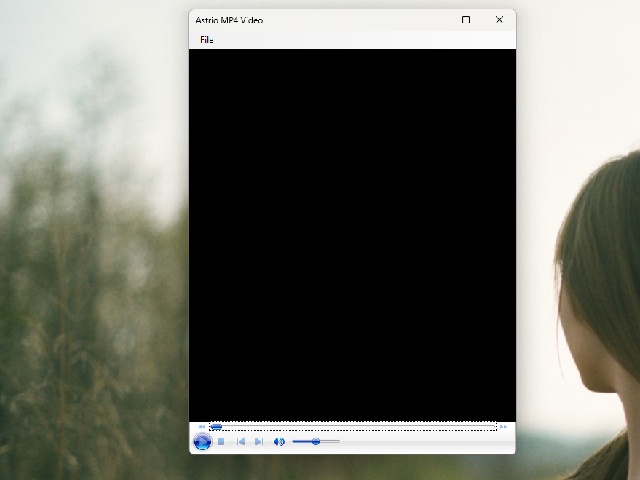Click the desktop wallpaper outside the player
The image size is (640, 480).
90,245
